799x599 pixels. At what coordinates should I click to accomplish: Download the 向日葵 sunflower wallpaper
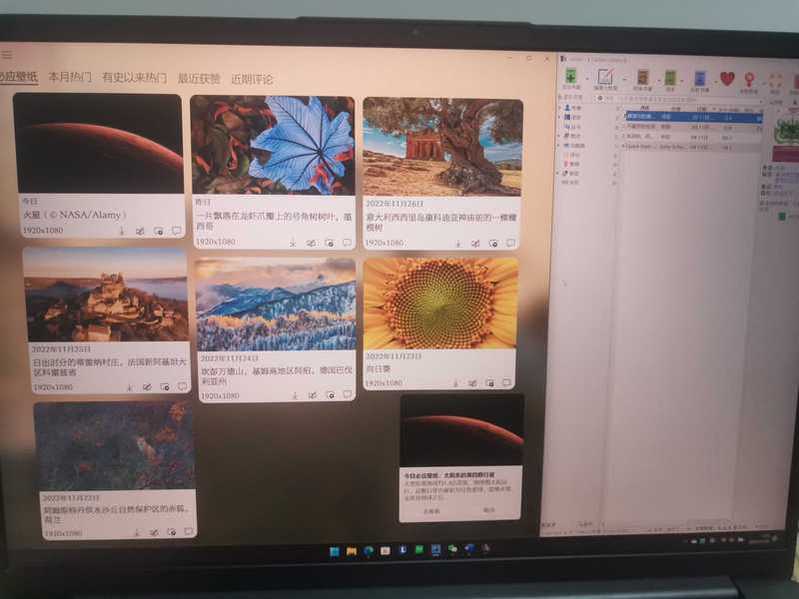456,383
